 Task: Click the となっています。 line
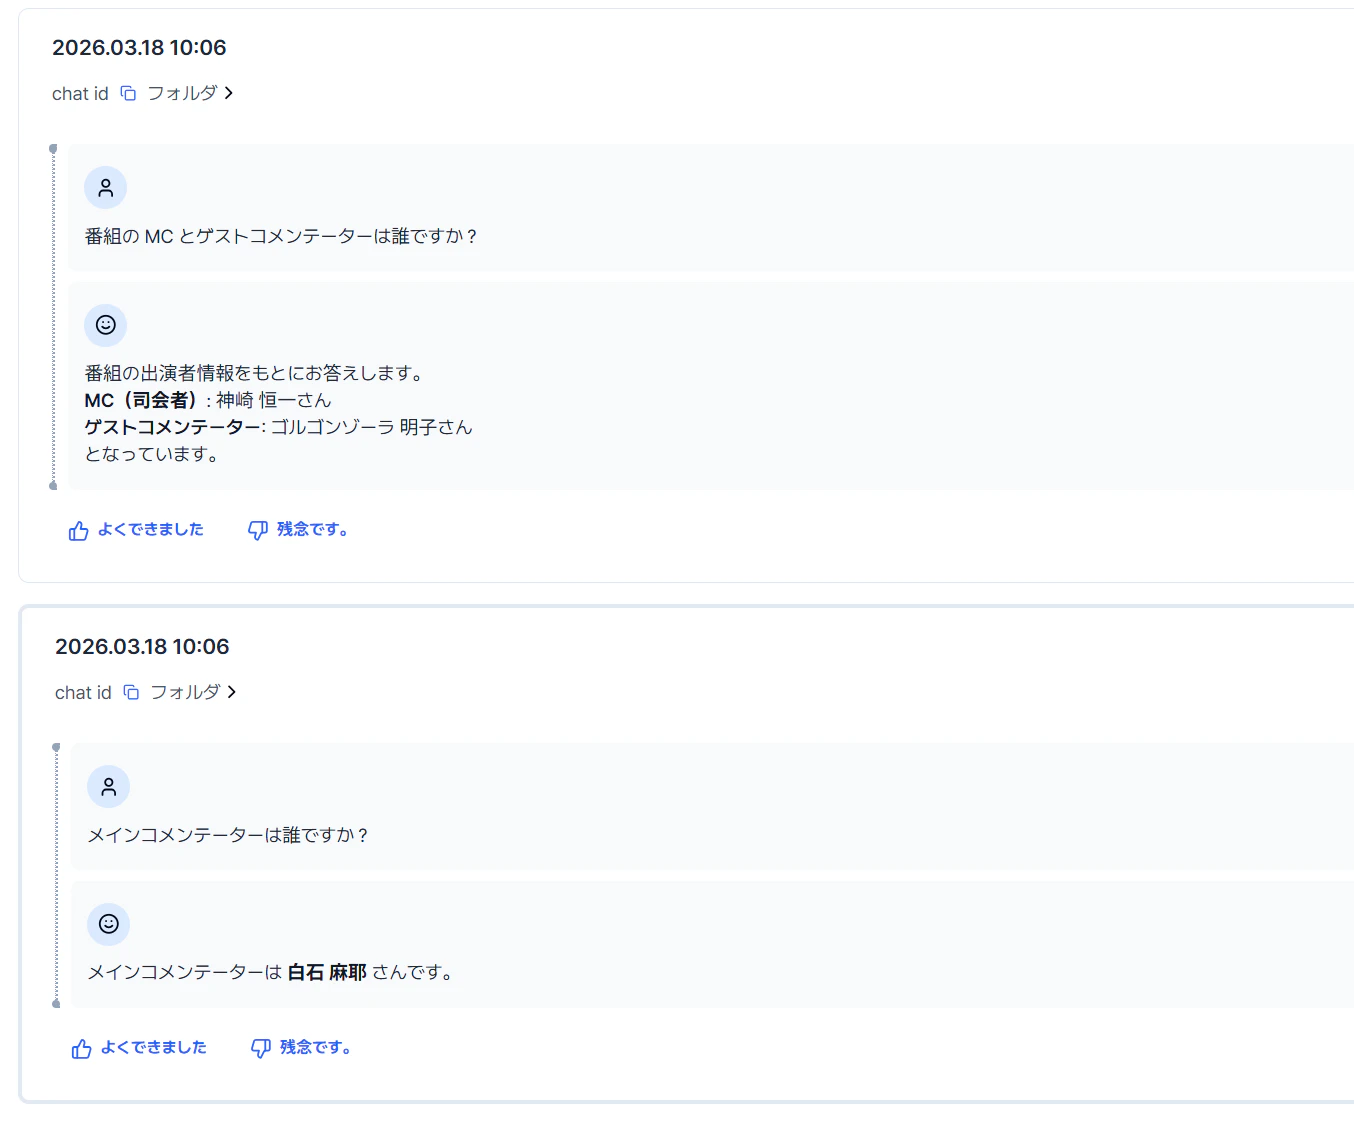point(152,454)
